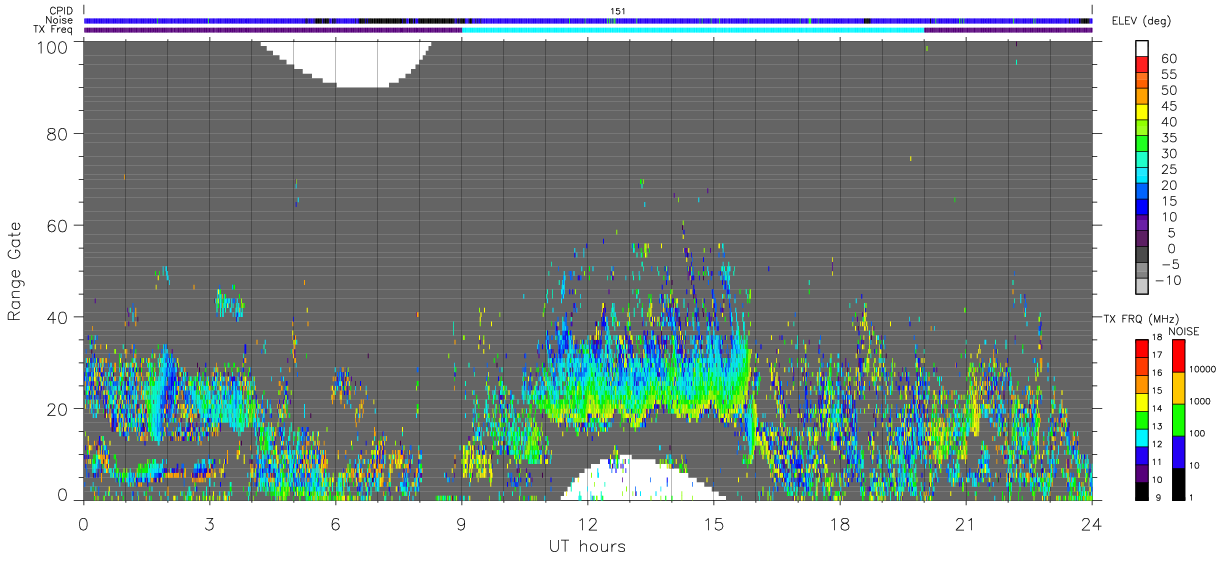Viewport: 1228px width, 567px height.
Task: Click the CPID value 151
Action: coord(617,11)
